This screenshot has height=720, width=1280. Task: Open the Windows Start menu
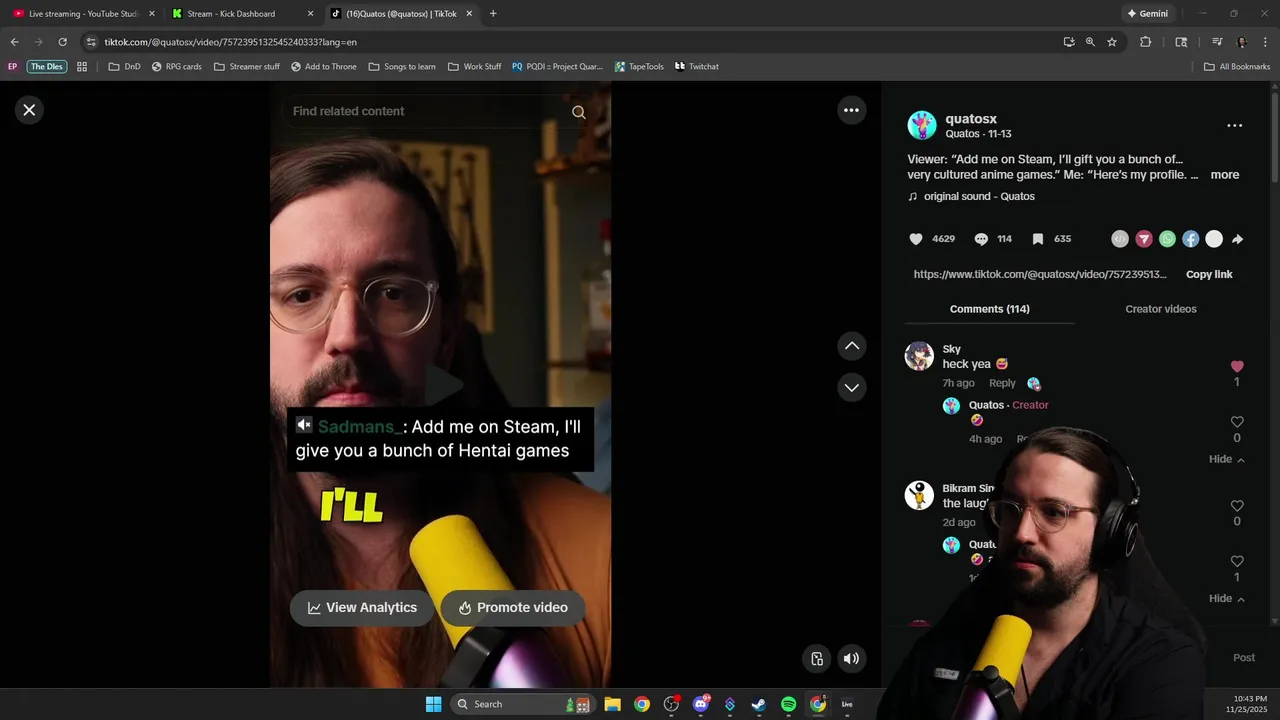[x=433, y=704]
